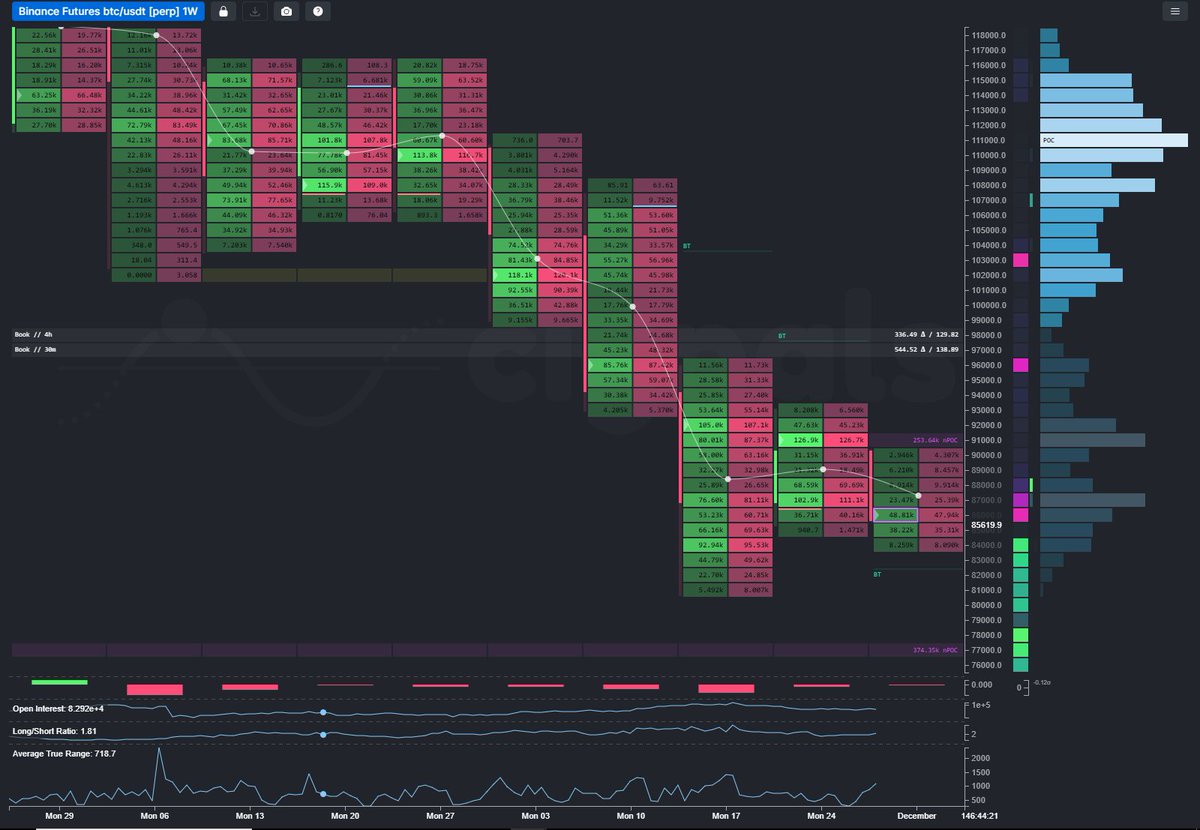Image resolution: width=1200 pixels, height=830 pixels.
Task: Click the teal BT label on the delta row
Action: [784, 333]
